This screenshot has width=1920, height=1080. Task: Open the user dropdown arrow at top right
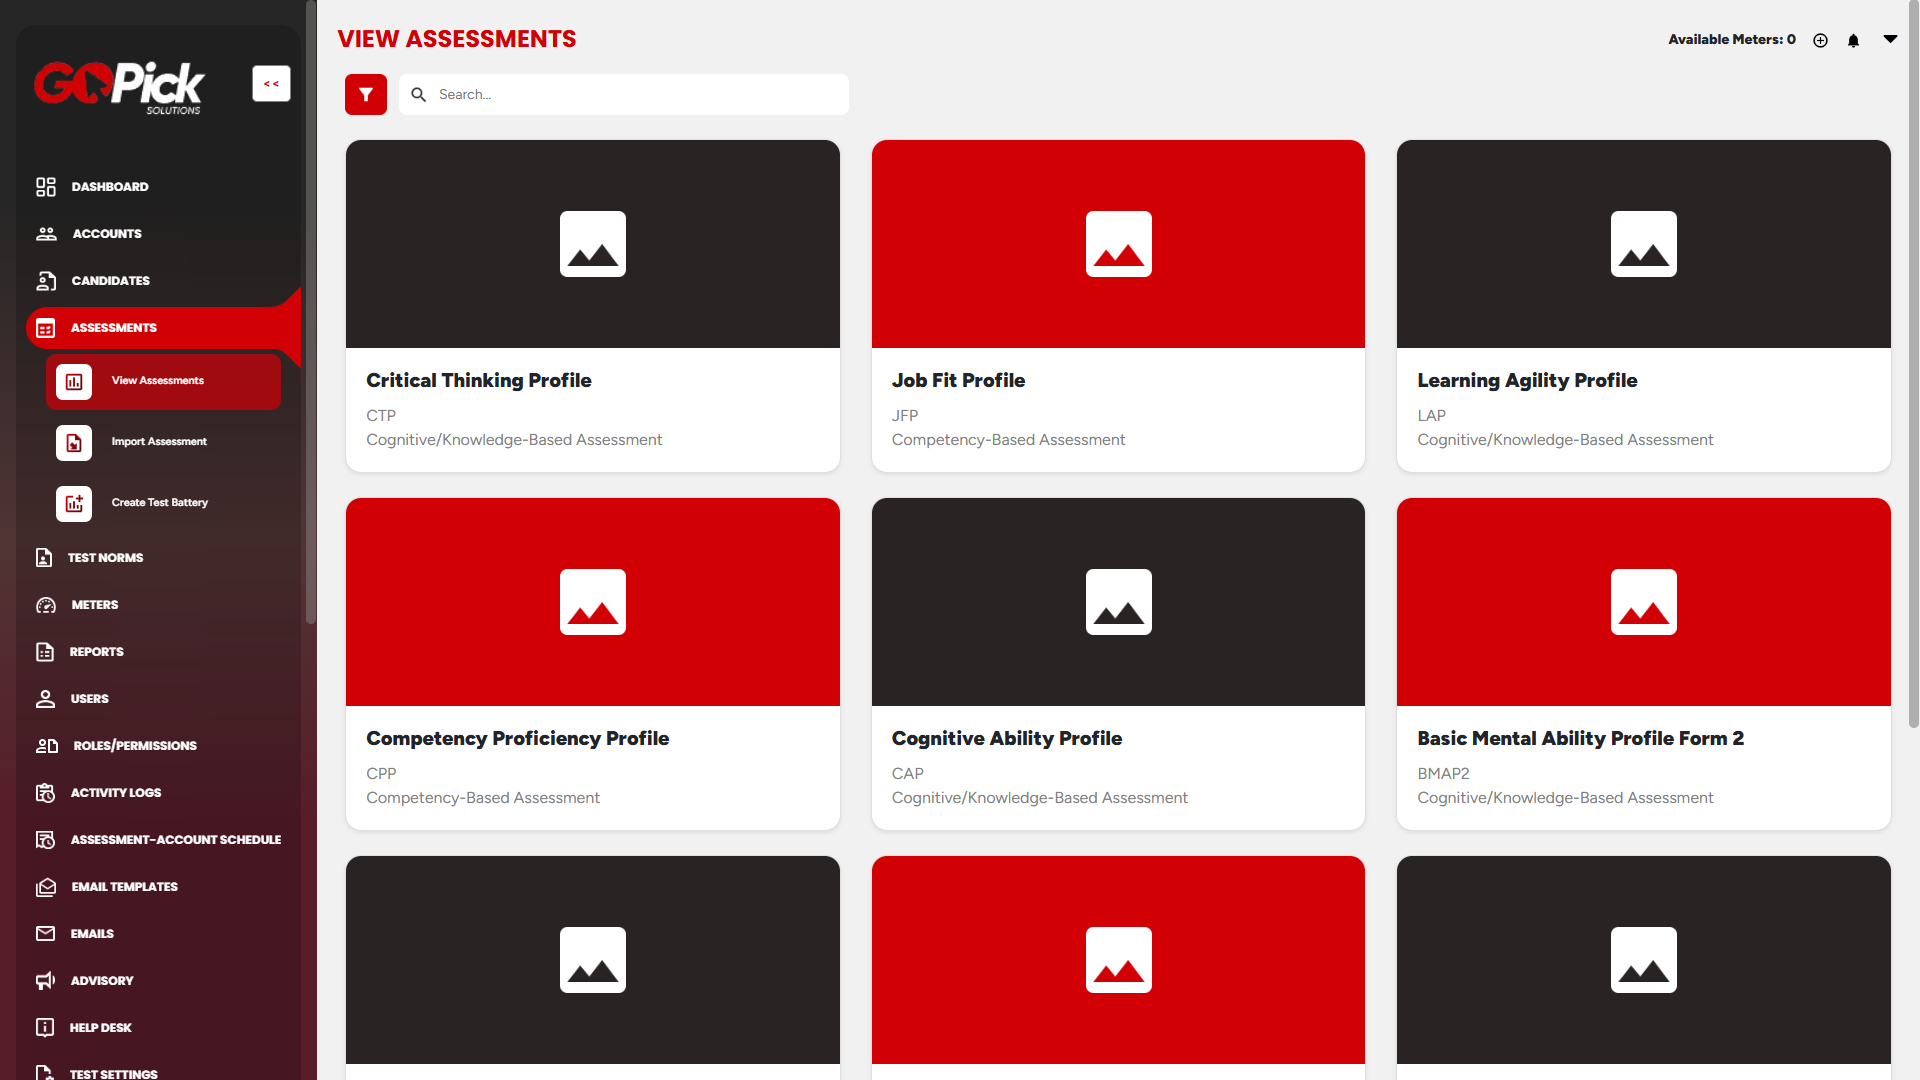1890,39
